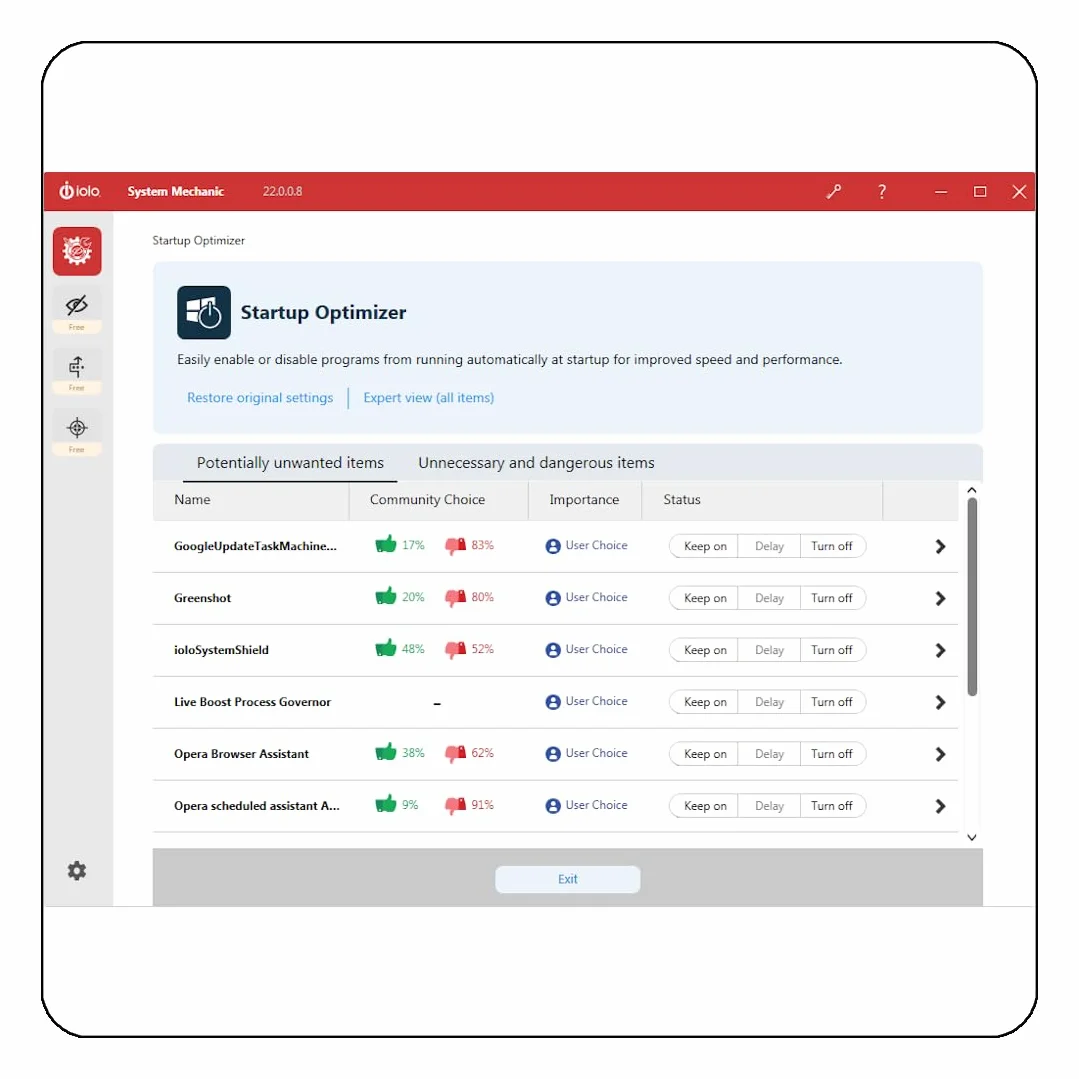
Task: Set Greenshot to Delay
Action: click(769, 598)
